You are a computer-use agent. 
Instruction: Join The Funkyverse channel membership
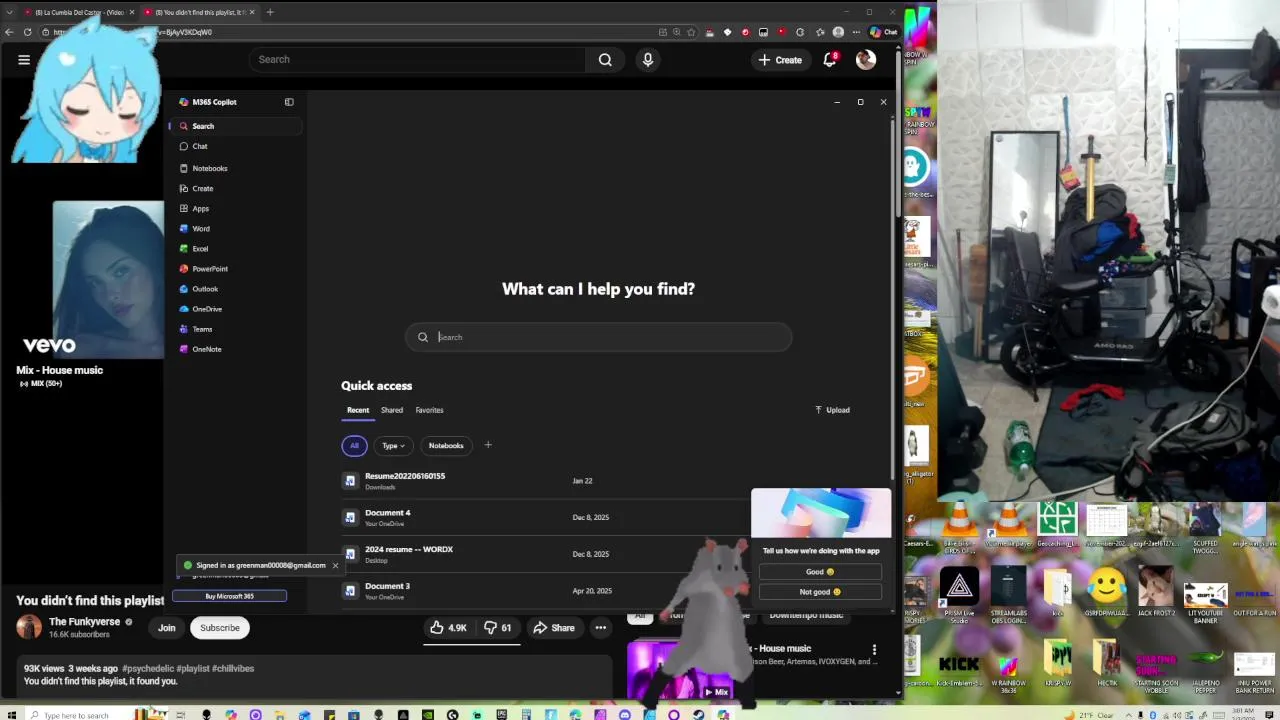(167, 628)
